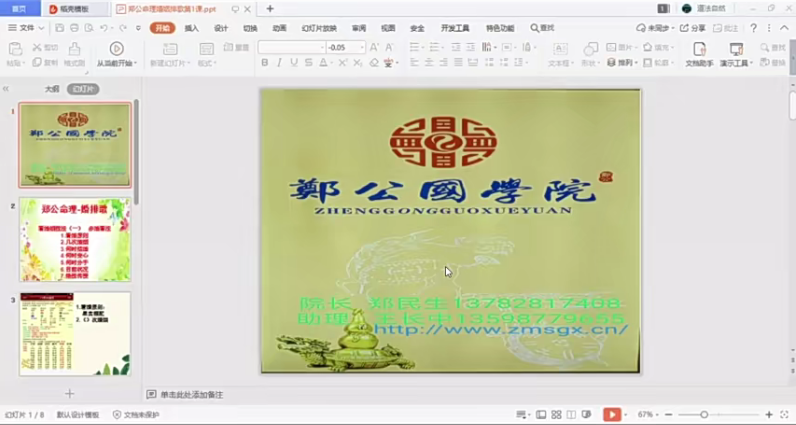Select slide 3 thumbnail
Image resolution: width=796 pixels, height=425 pixels.
pyautogui.click(x=75, y=334)
